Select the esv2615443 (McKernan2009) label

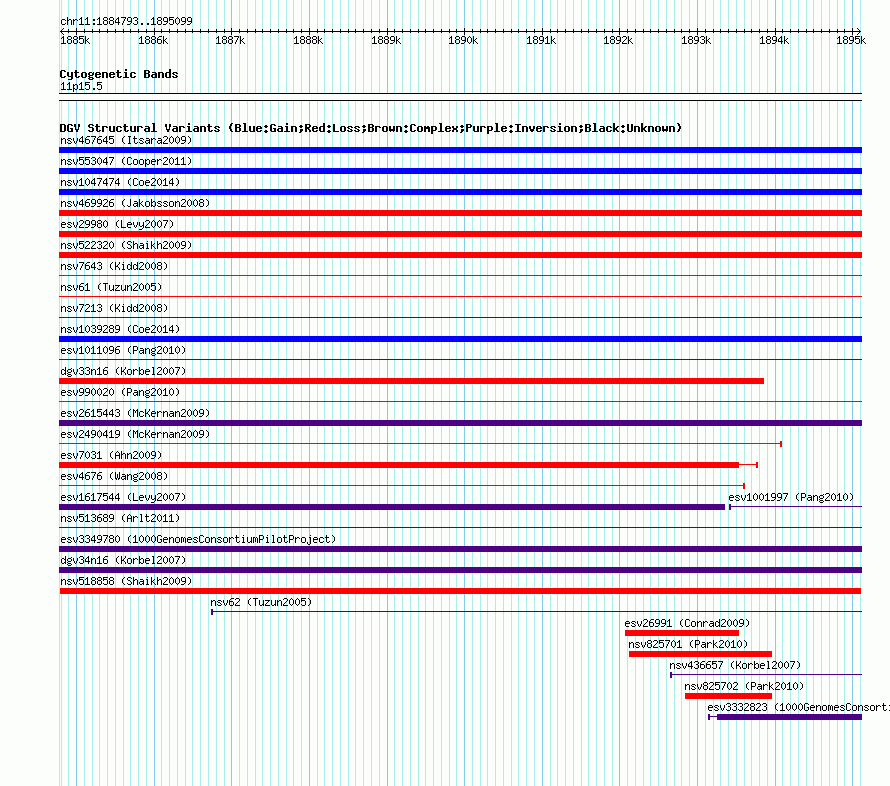pyautogui.click(x=135, y=413)
